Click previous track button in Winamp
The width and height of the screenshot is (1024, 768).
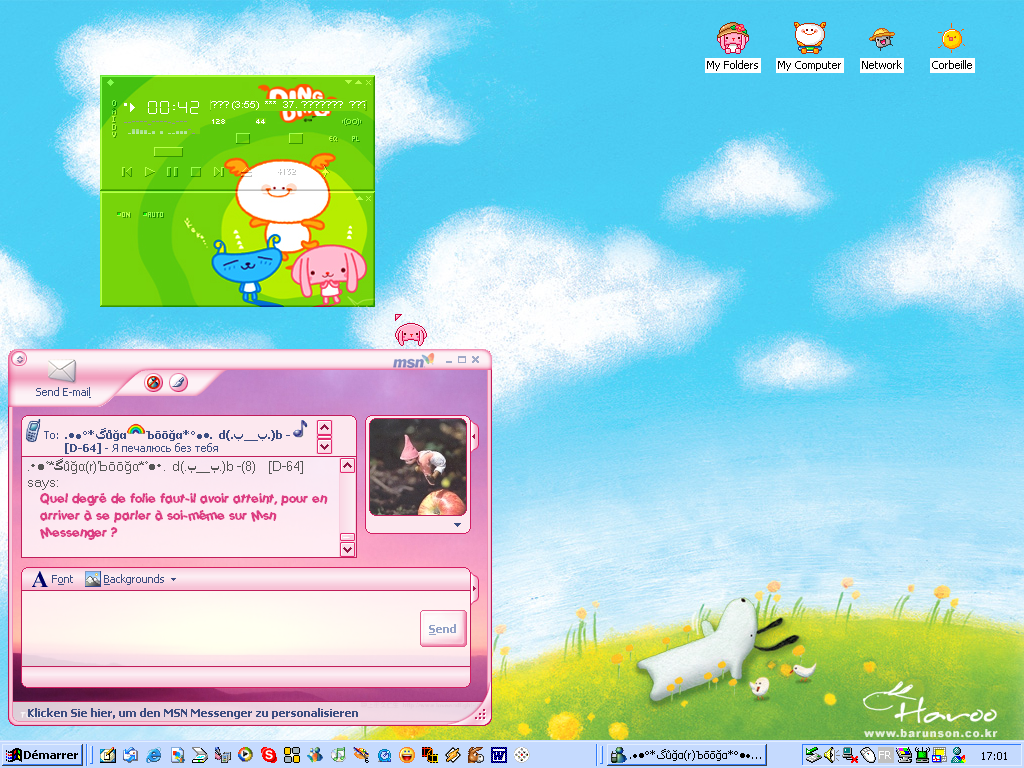click(x=127, y=172)
